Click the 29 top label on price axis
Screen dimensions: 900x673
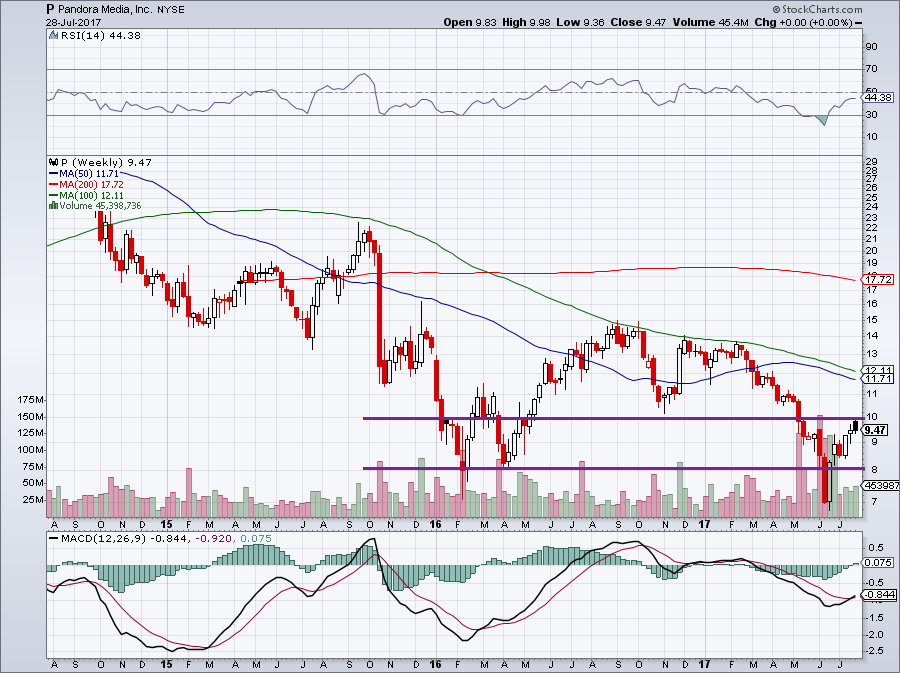coord(871,162)
